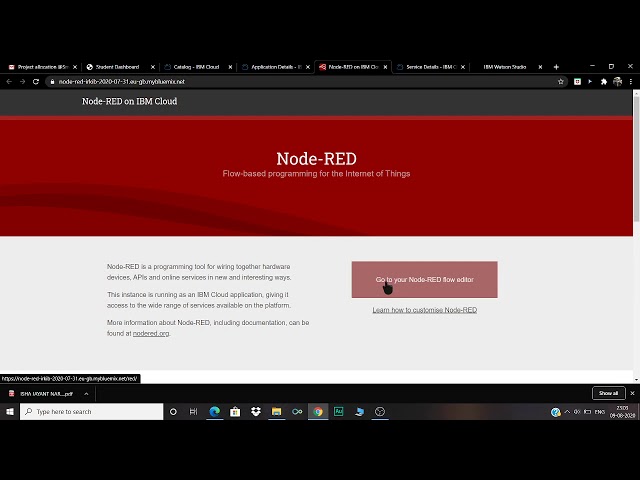Image resolution: width=640 pixels, height=480 pixels.
Task: Open Cortana from the taskbar
Action: 173,411
